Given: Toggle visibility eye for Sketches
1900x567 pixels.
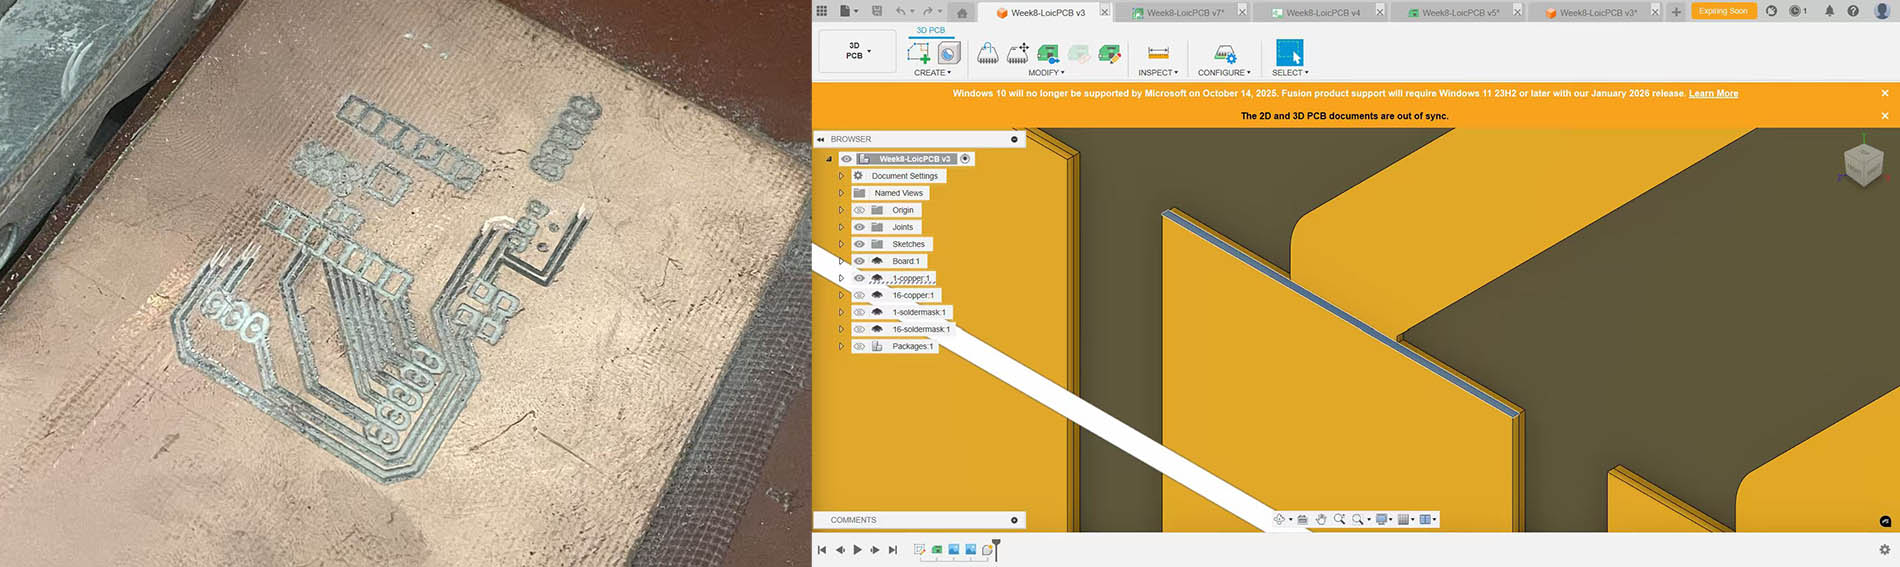Looking at the screenshot, I should (859, 244).
